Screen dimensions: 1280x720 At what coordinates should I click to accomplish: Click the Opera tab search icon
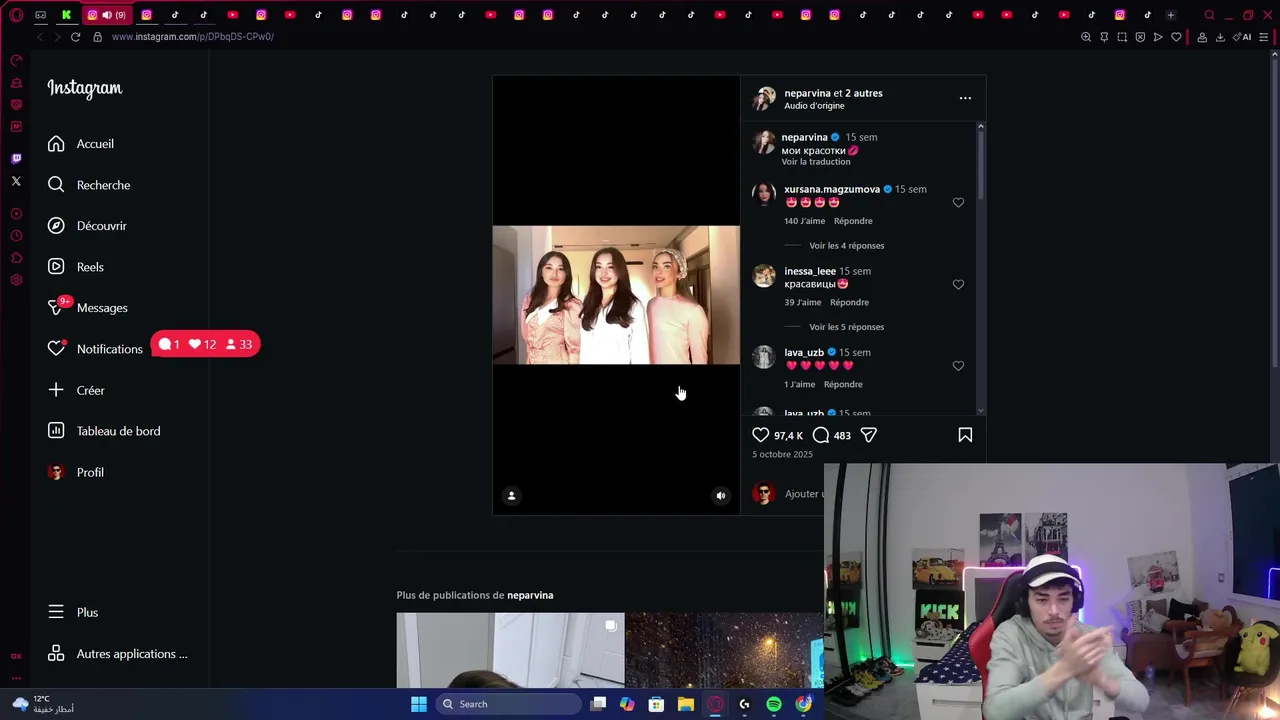pyautogui.click(x=1209, y=15)
